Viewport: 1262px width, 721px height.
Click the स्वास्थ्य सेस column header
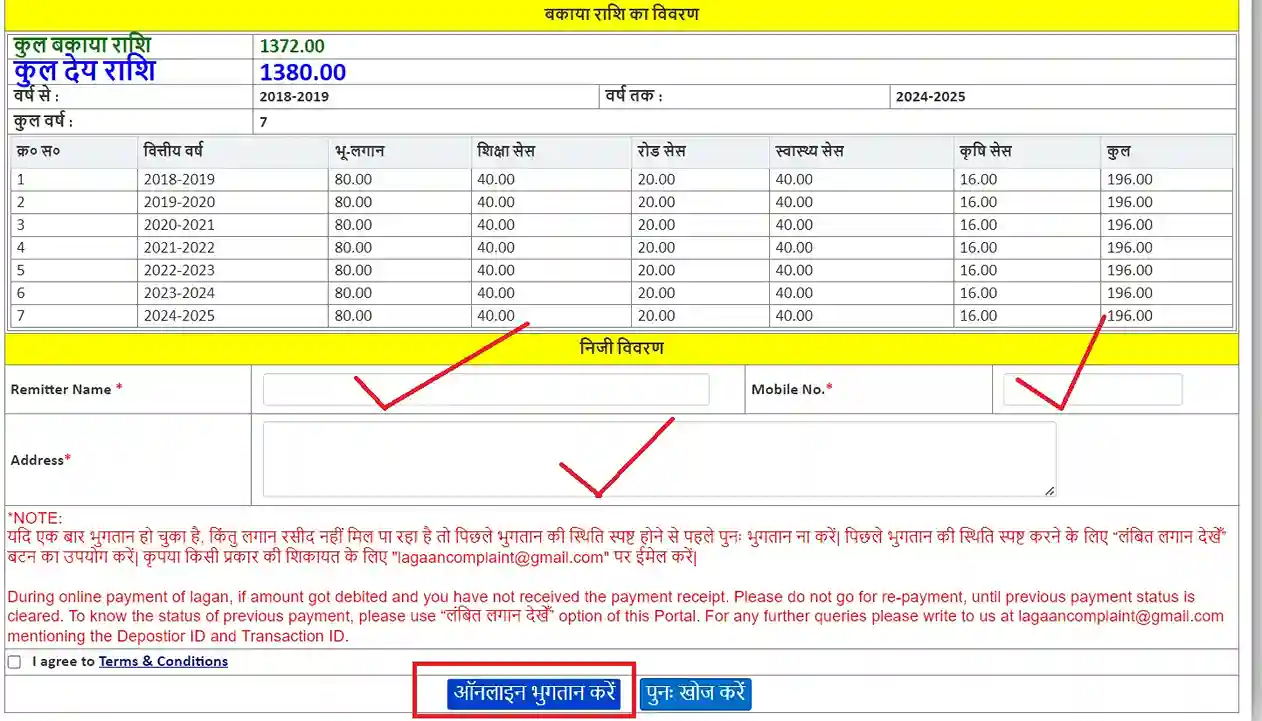coord(810,151)
